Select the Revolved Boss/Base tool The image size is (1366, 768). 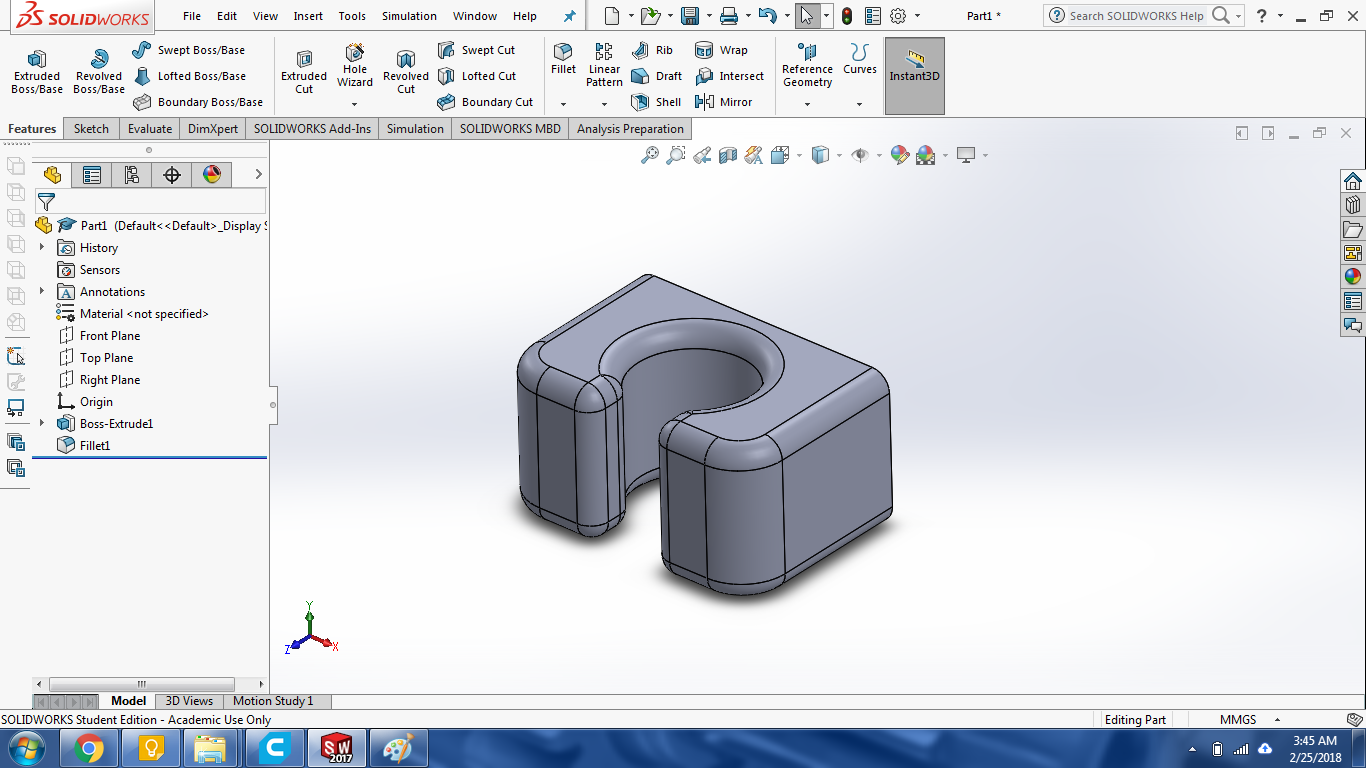(x=99, y=70)
